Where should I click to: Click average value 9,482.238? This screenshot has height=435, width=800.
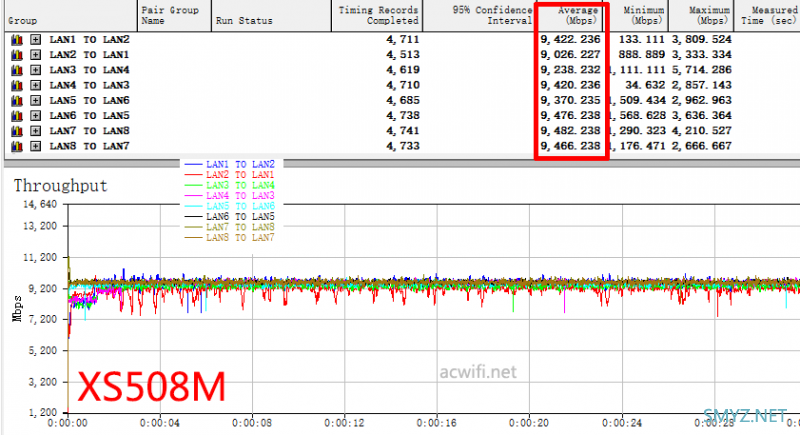click(x=570, y=132)
